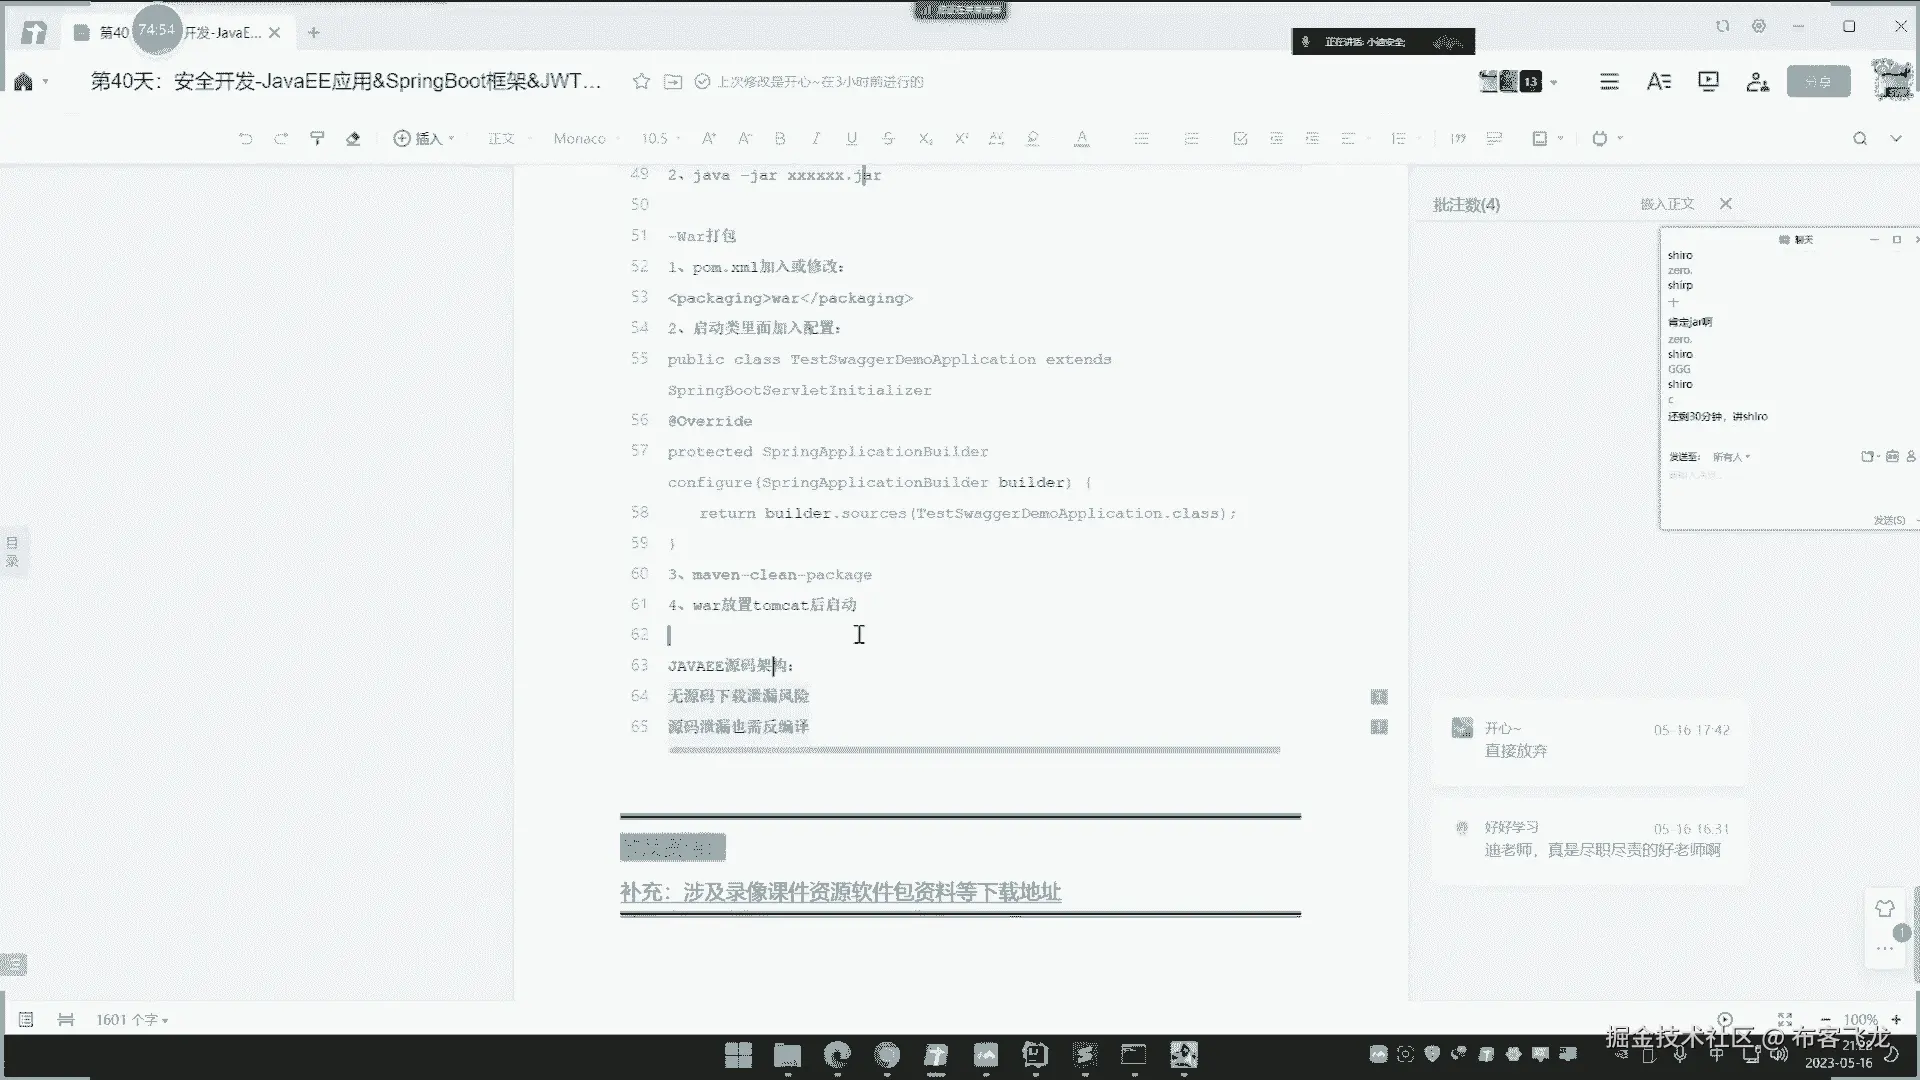Open the 10.5 font size dropdown

click(660, 139)
